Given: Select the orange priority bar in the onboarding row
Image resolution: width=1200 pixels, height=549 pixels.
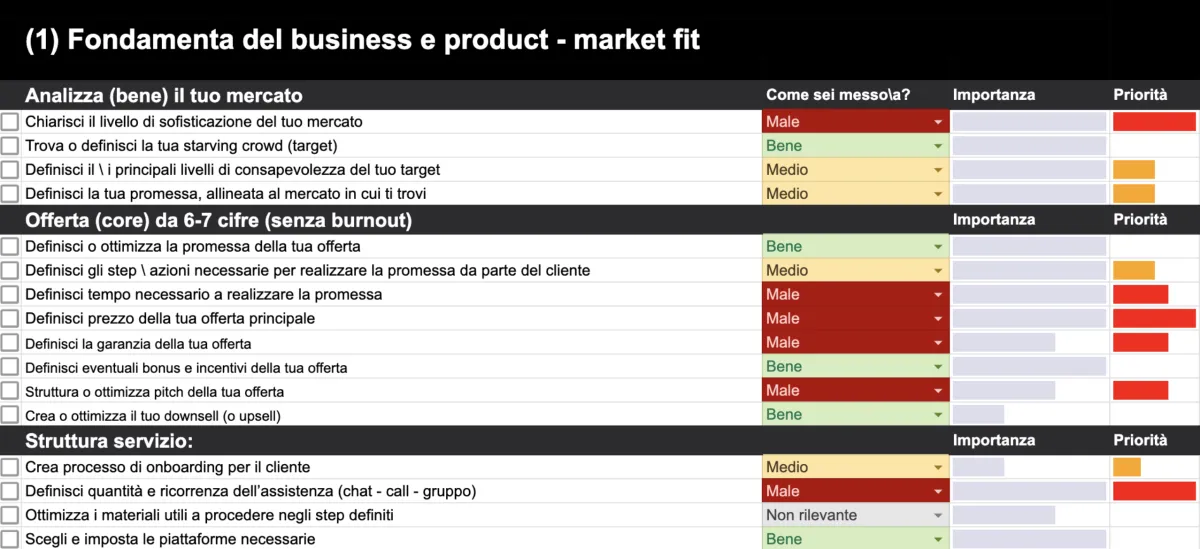Looking at the screenshot, I should pyautogui.click(x=1127, y=467).
